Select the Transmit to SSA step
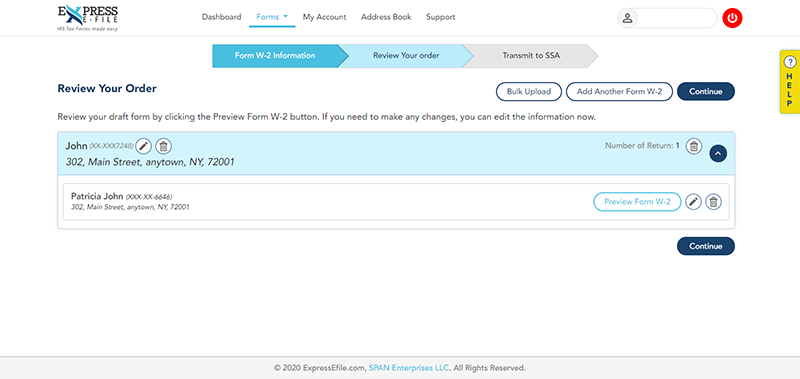The height and width of the screenshot is (379, 800). 531,56
